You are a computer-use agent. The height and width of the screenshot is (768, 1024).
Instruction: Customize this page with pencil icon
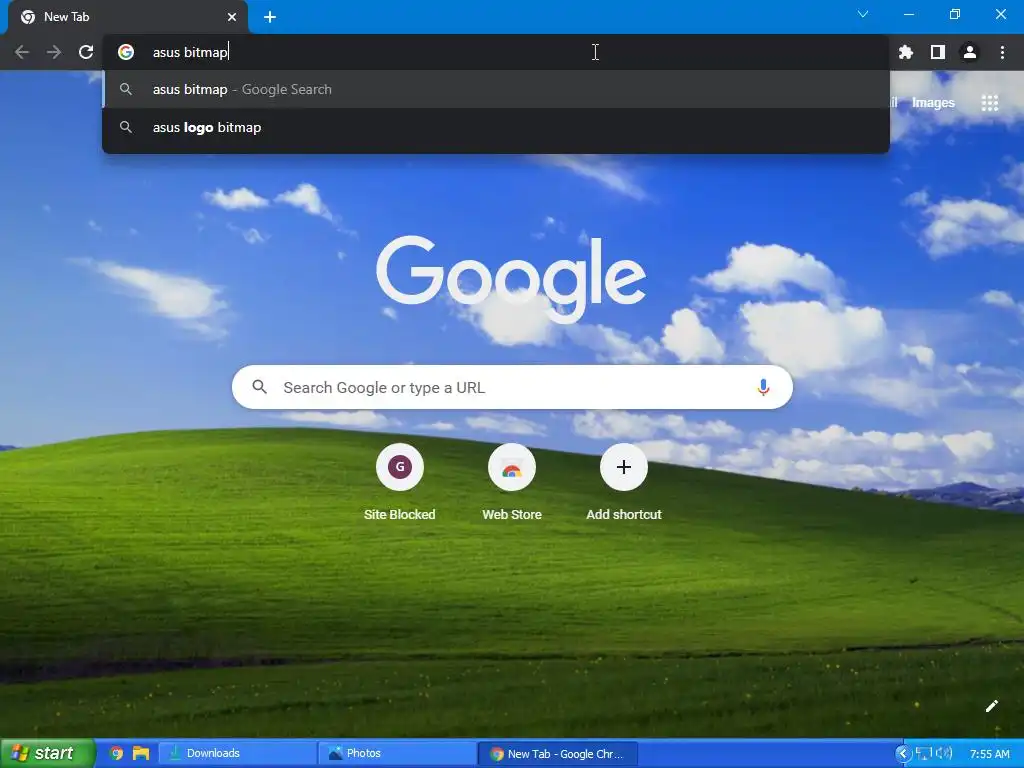click(x=991, y=706)
